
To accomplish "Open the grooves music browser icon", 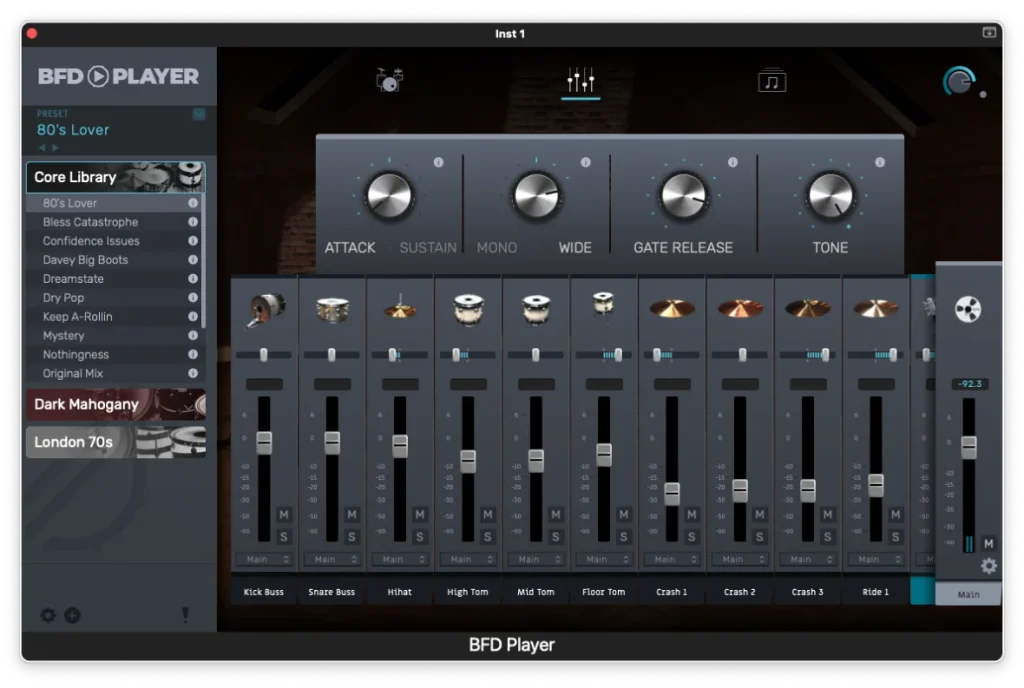I will (771, 81).
